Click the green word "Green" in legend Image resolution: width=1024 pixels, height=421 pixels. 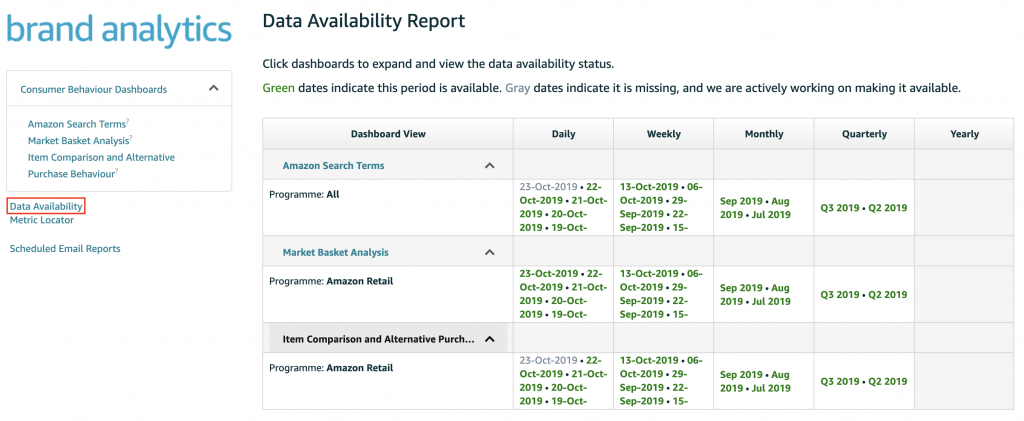(278, 87)
